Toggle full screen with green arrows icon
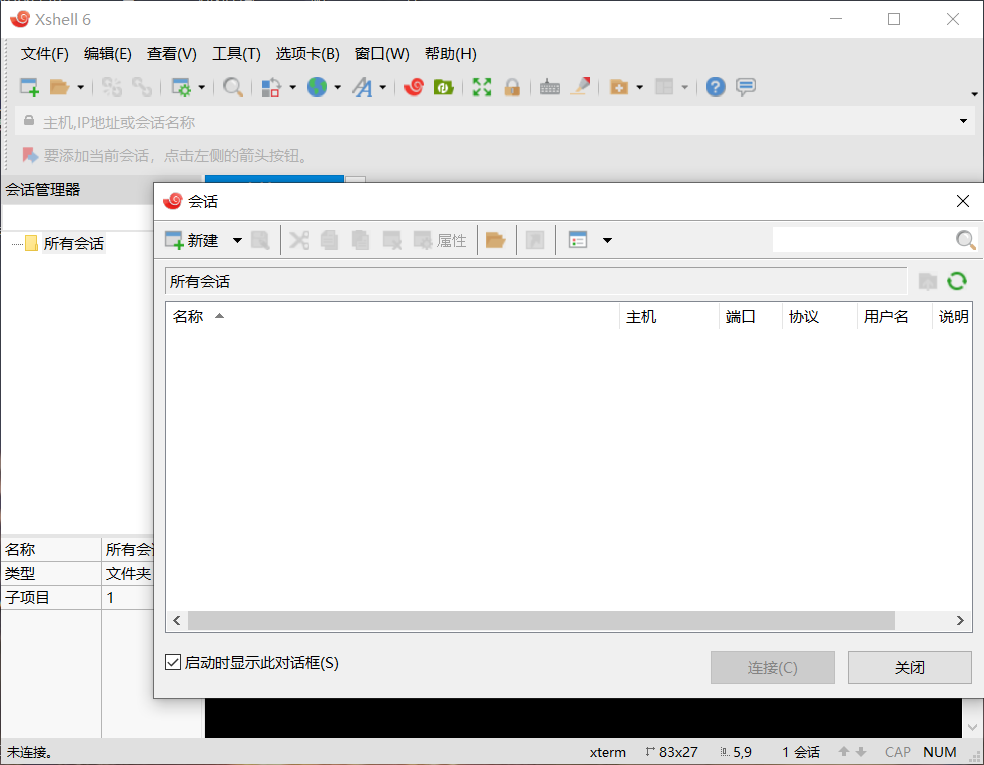Viewport: 984px width, 765px height. (x=482, y=87)
